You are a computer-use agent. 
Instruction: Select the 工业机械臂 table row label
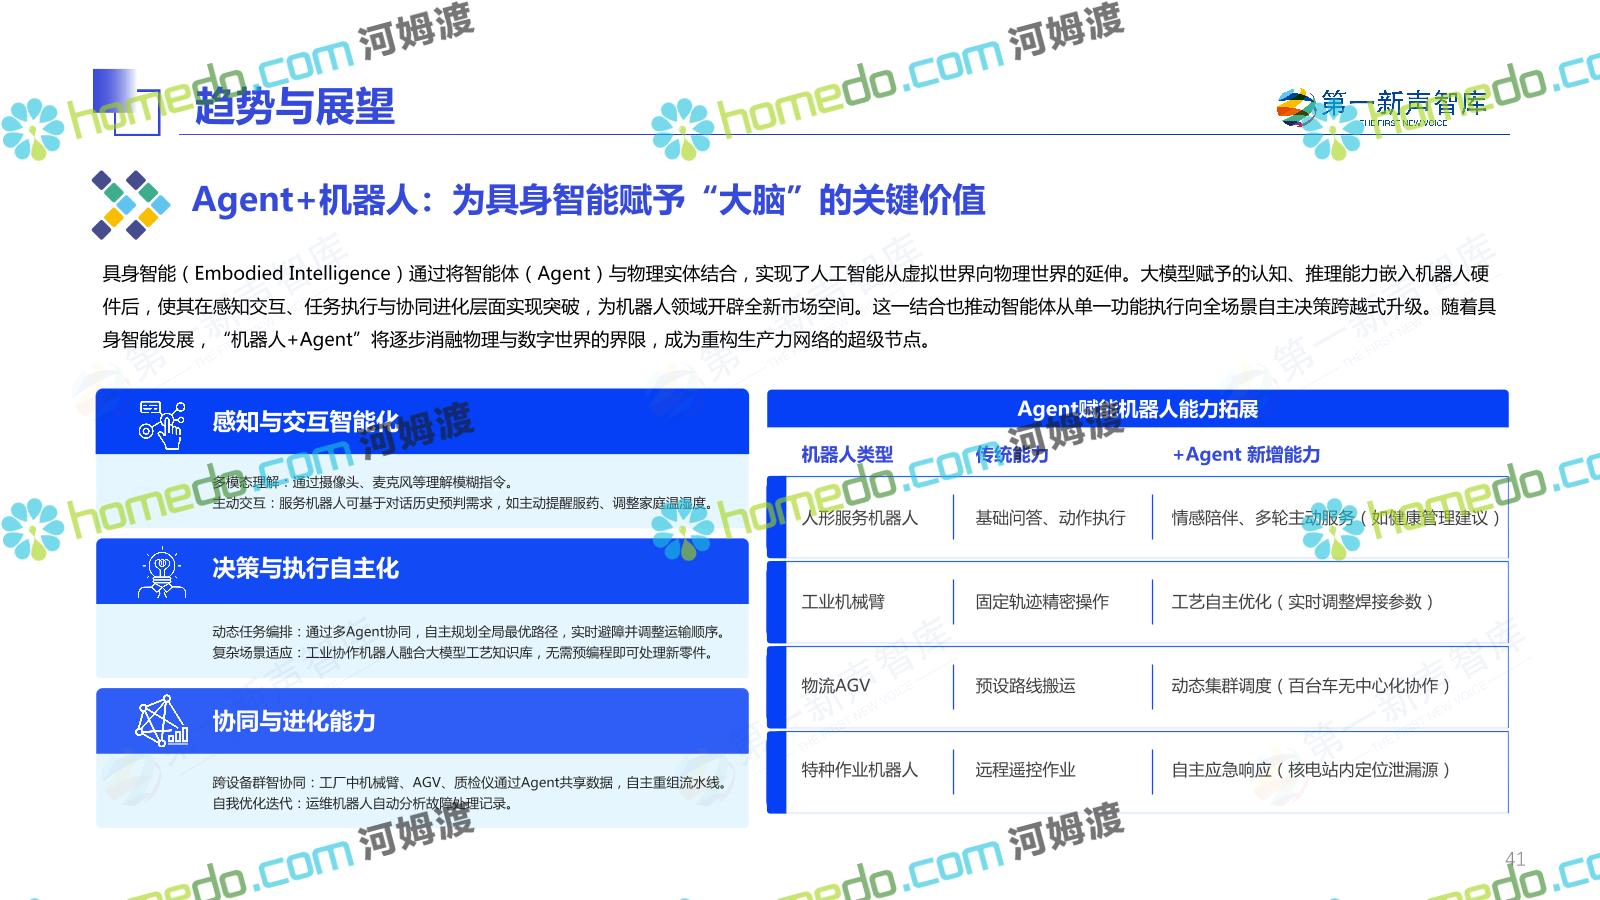(842, 602)
